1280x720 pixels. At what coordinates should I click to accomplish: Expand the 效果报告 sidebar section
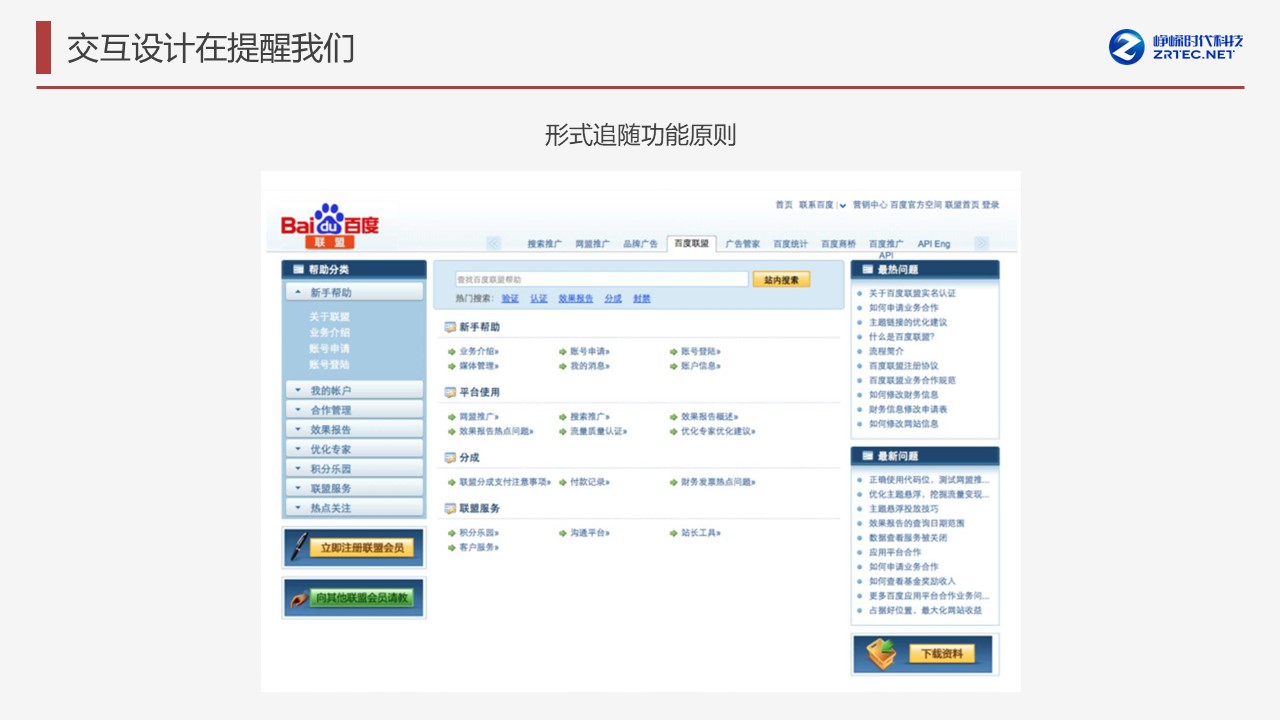point(354,430)
